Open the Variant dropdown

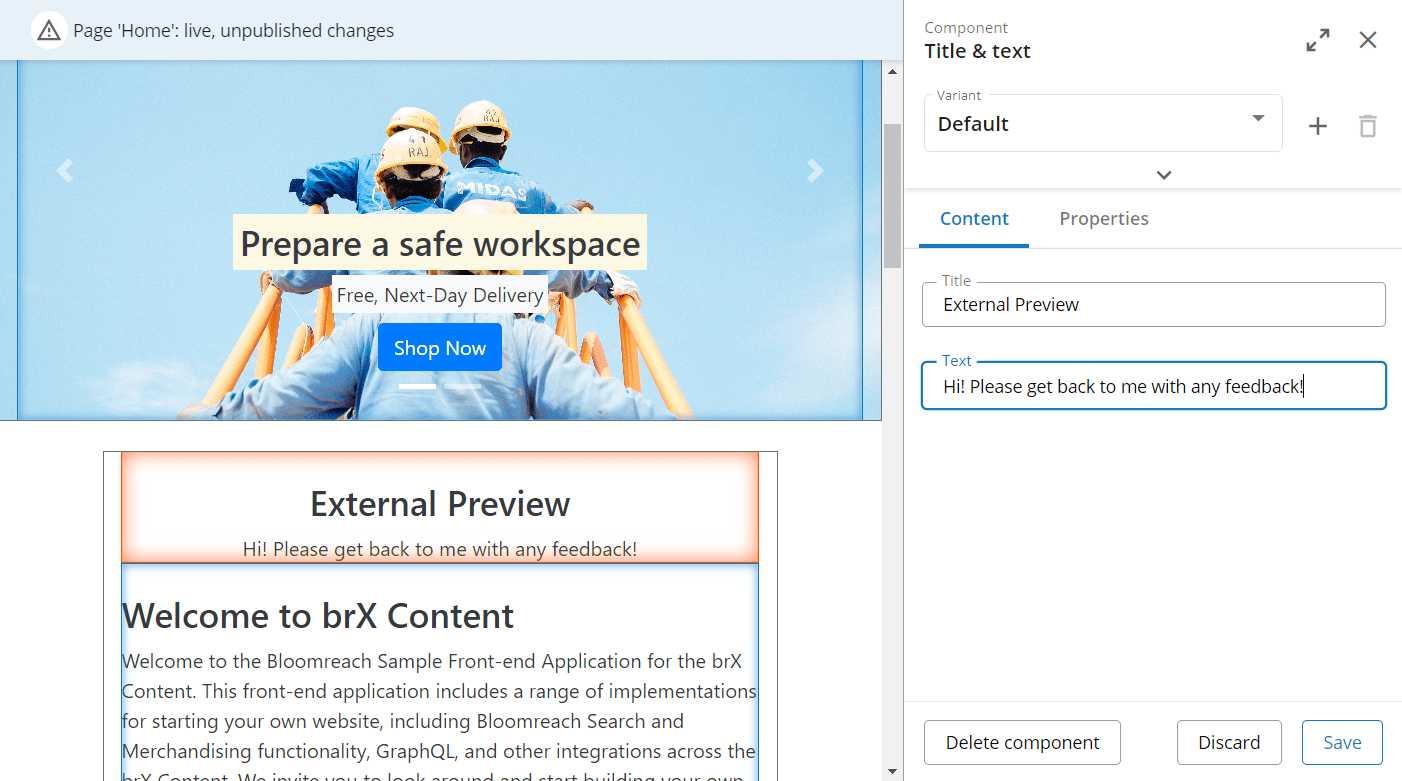1257,118
